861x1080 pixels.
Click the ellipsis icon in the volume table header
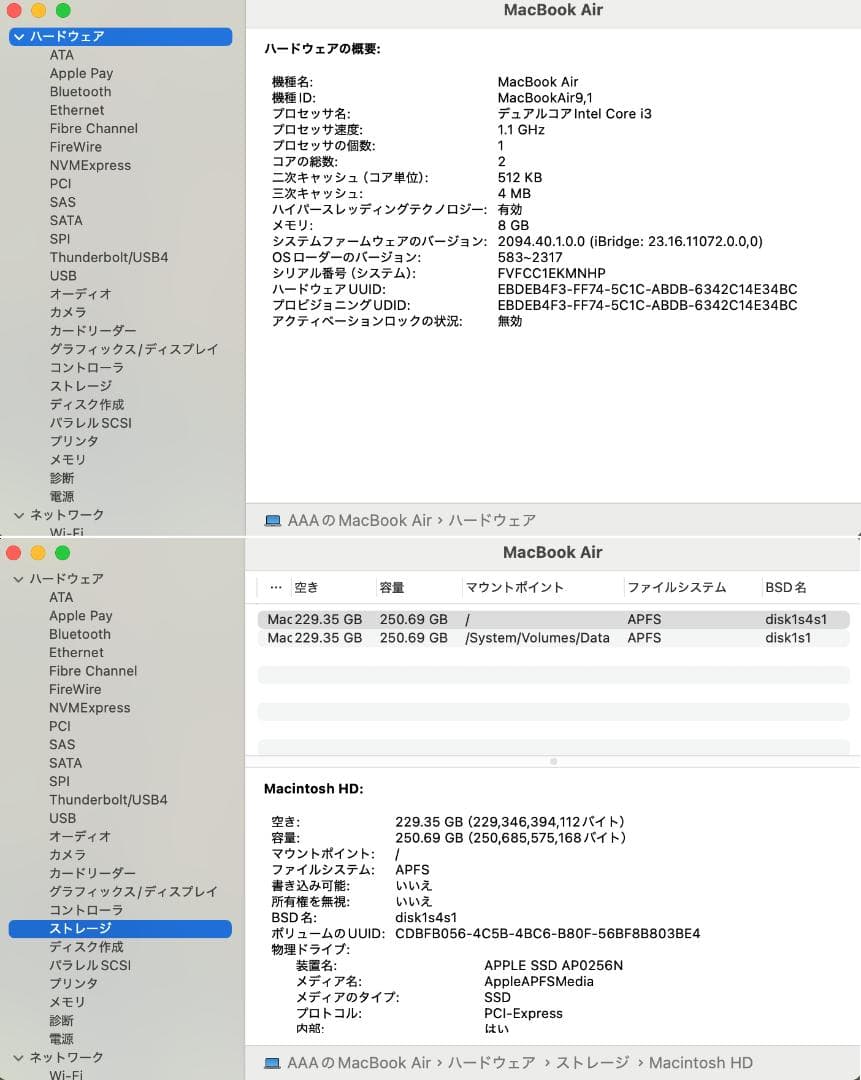277,587
